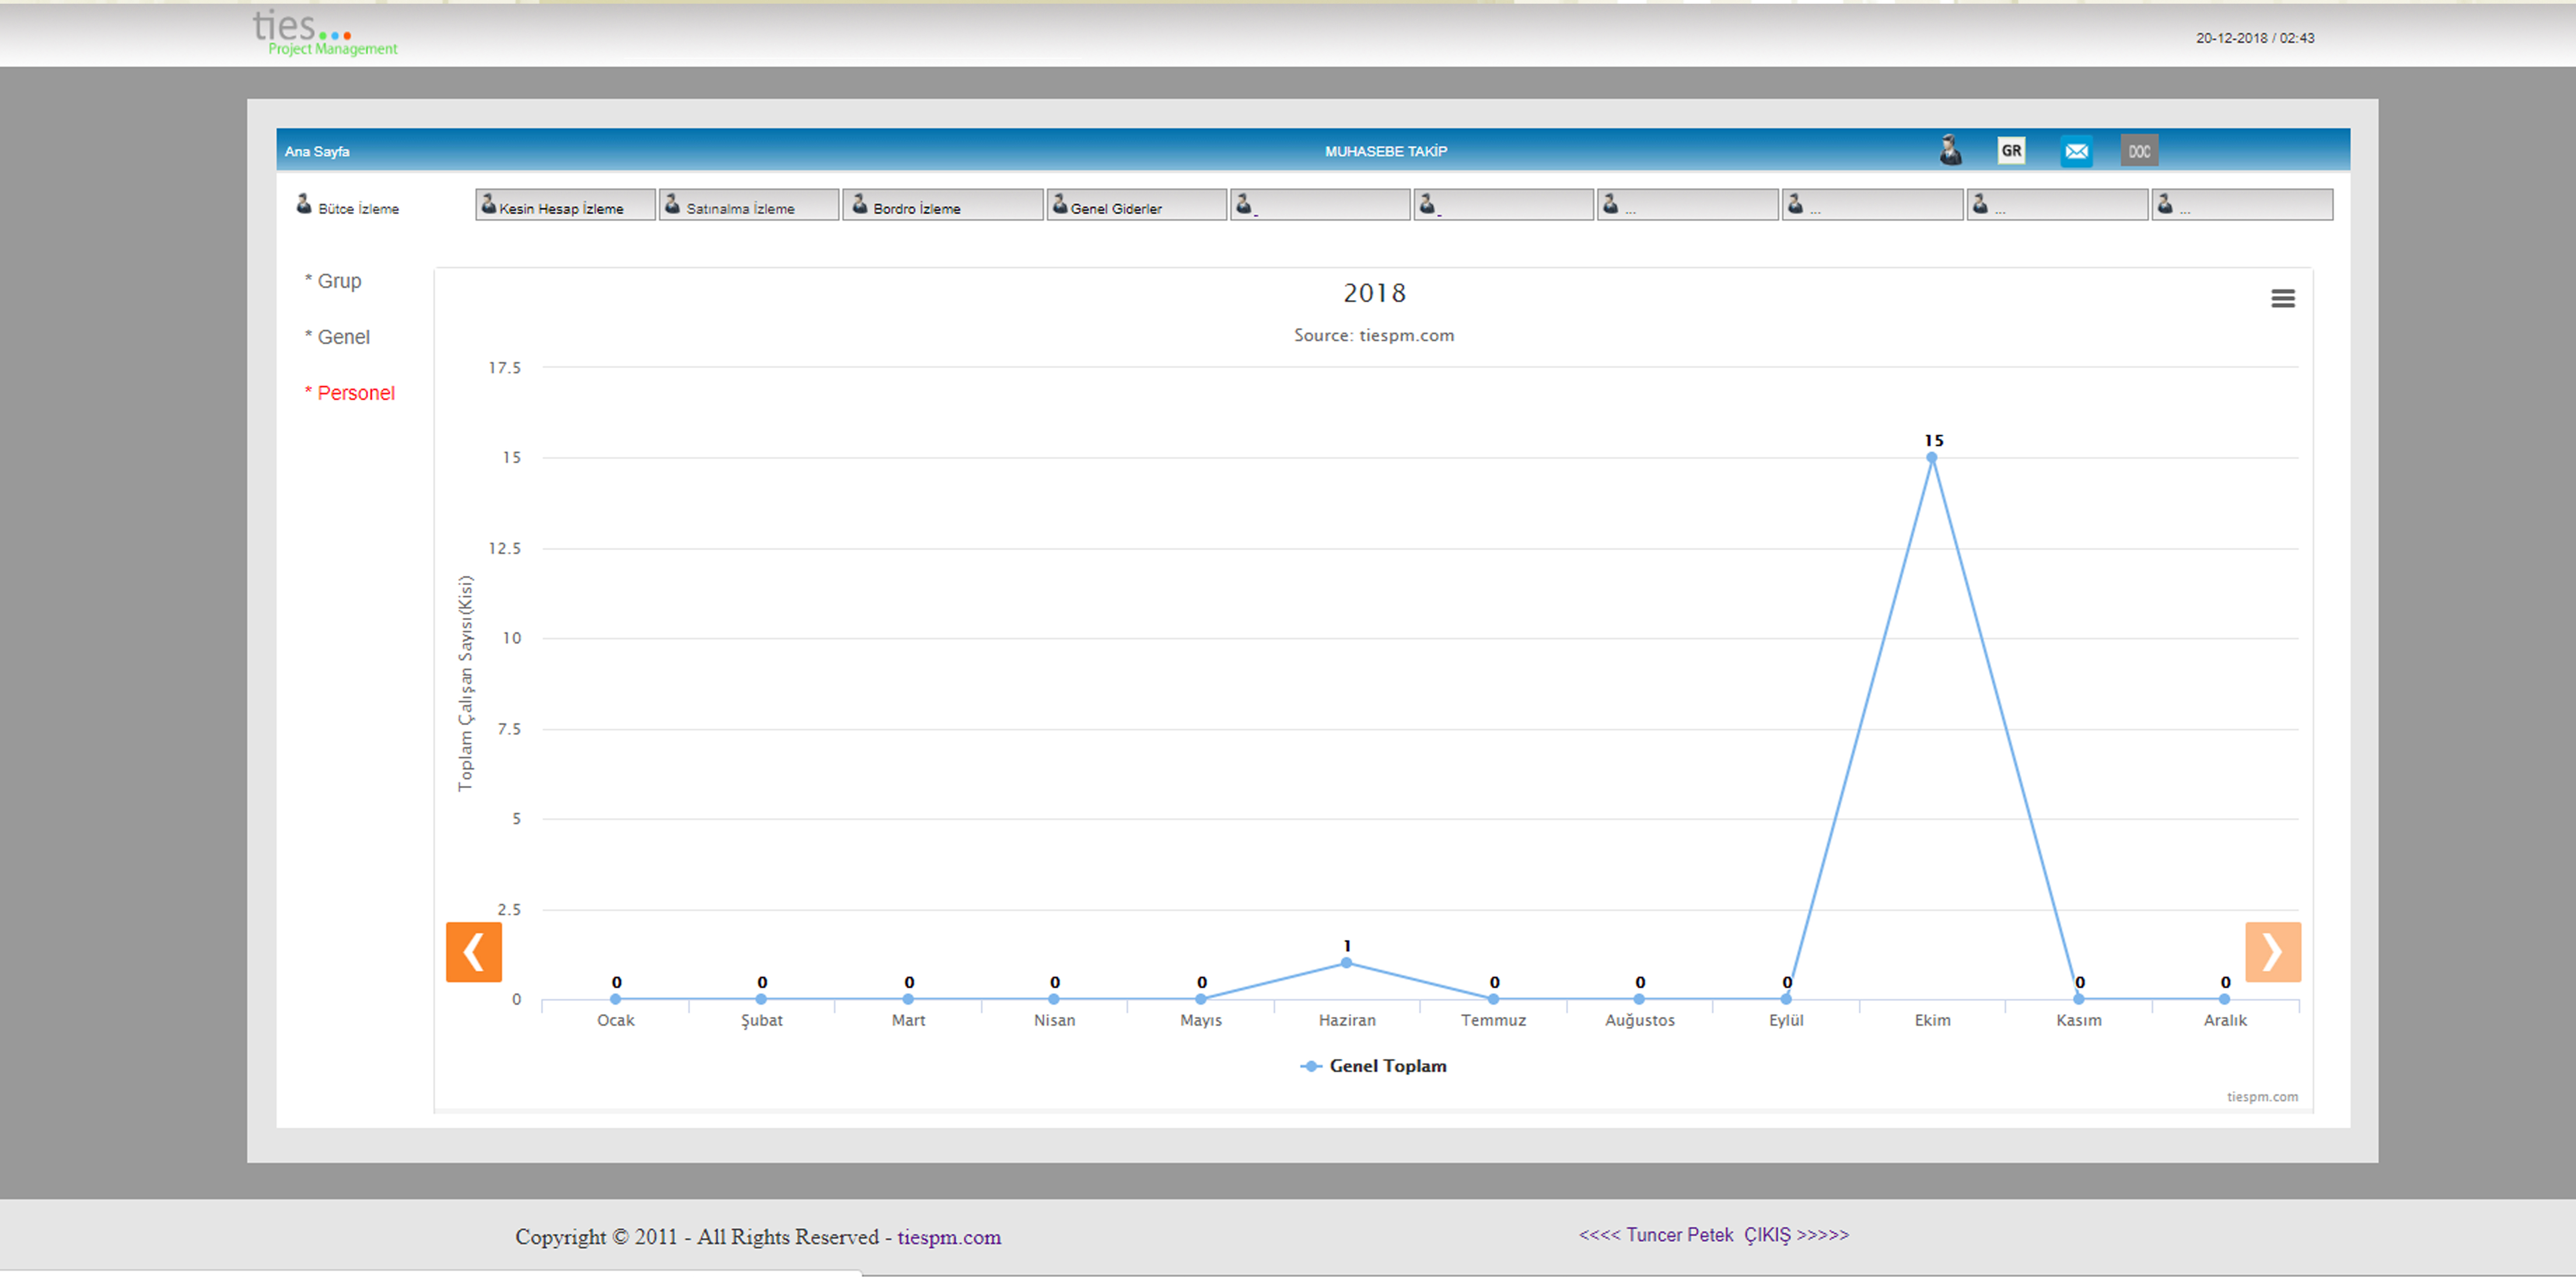Image resolution: width=2576 pixels, height=1277 pixels.
Task: Click the Toplam Çalışan Sayısı y-axis title
Action: [x=465, y=683]
